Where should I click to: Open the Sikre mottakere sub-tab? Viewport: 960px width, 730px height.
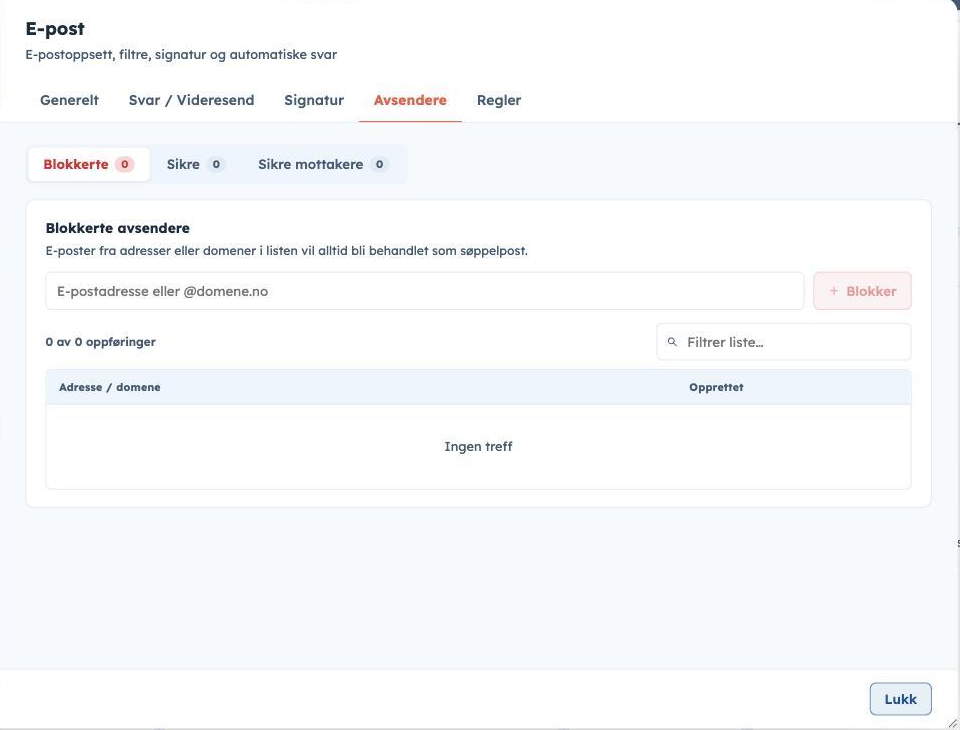pyautogui.click(x=323, y=164)
